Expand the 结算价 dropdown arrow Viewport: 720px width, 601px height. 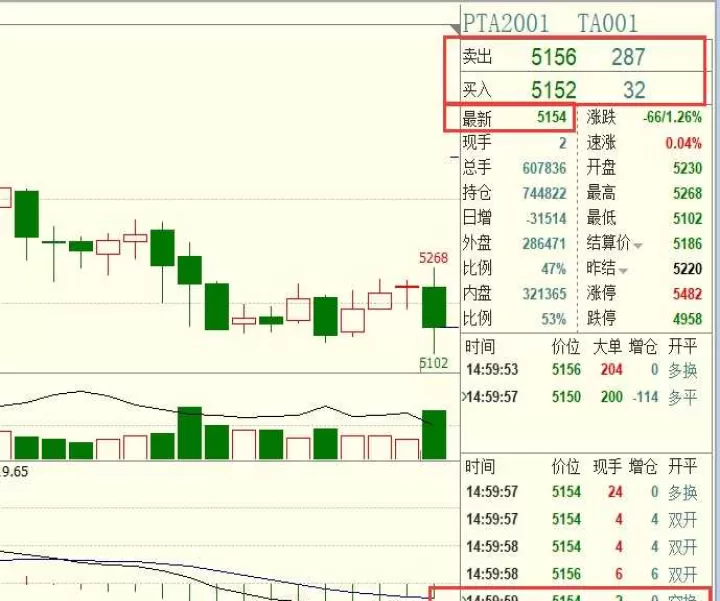point(638,246)
